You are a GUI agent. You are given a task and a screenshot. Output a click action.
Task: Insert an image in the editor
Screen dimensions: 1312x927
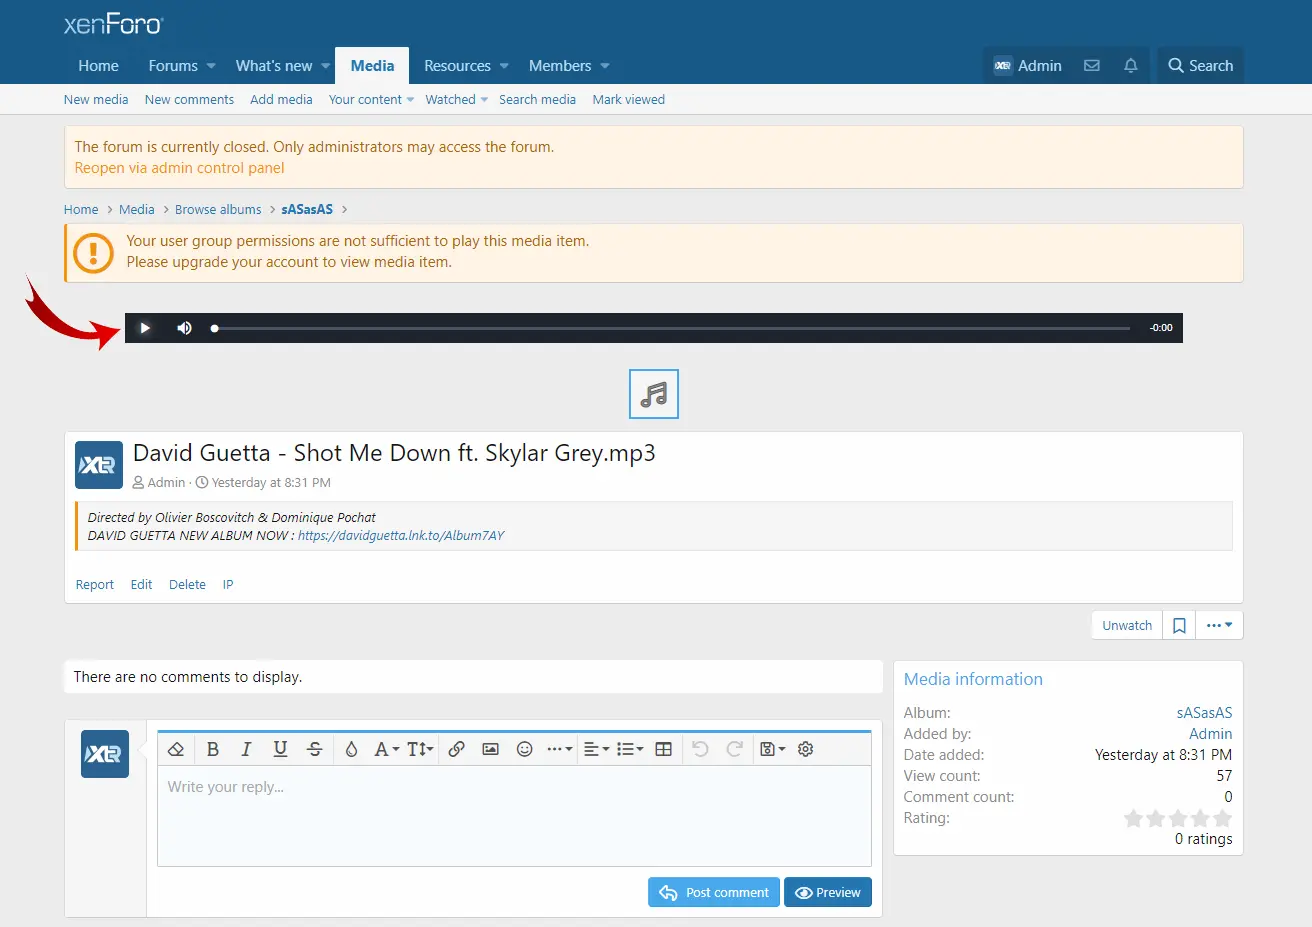pyautogui.click(x=490, y=749)
